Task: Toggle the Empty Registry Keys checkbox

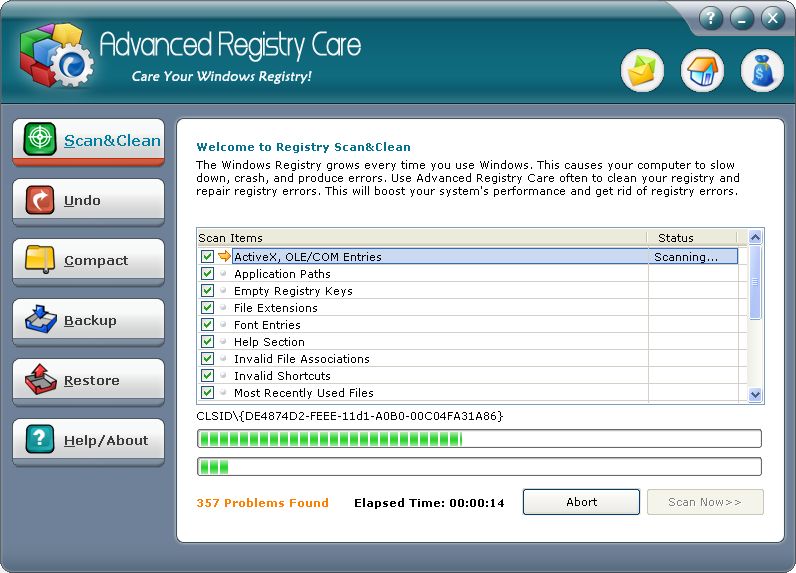Action: (207, 291)
